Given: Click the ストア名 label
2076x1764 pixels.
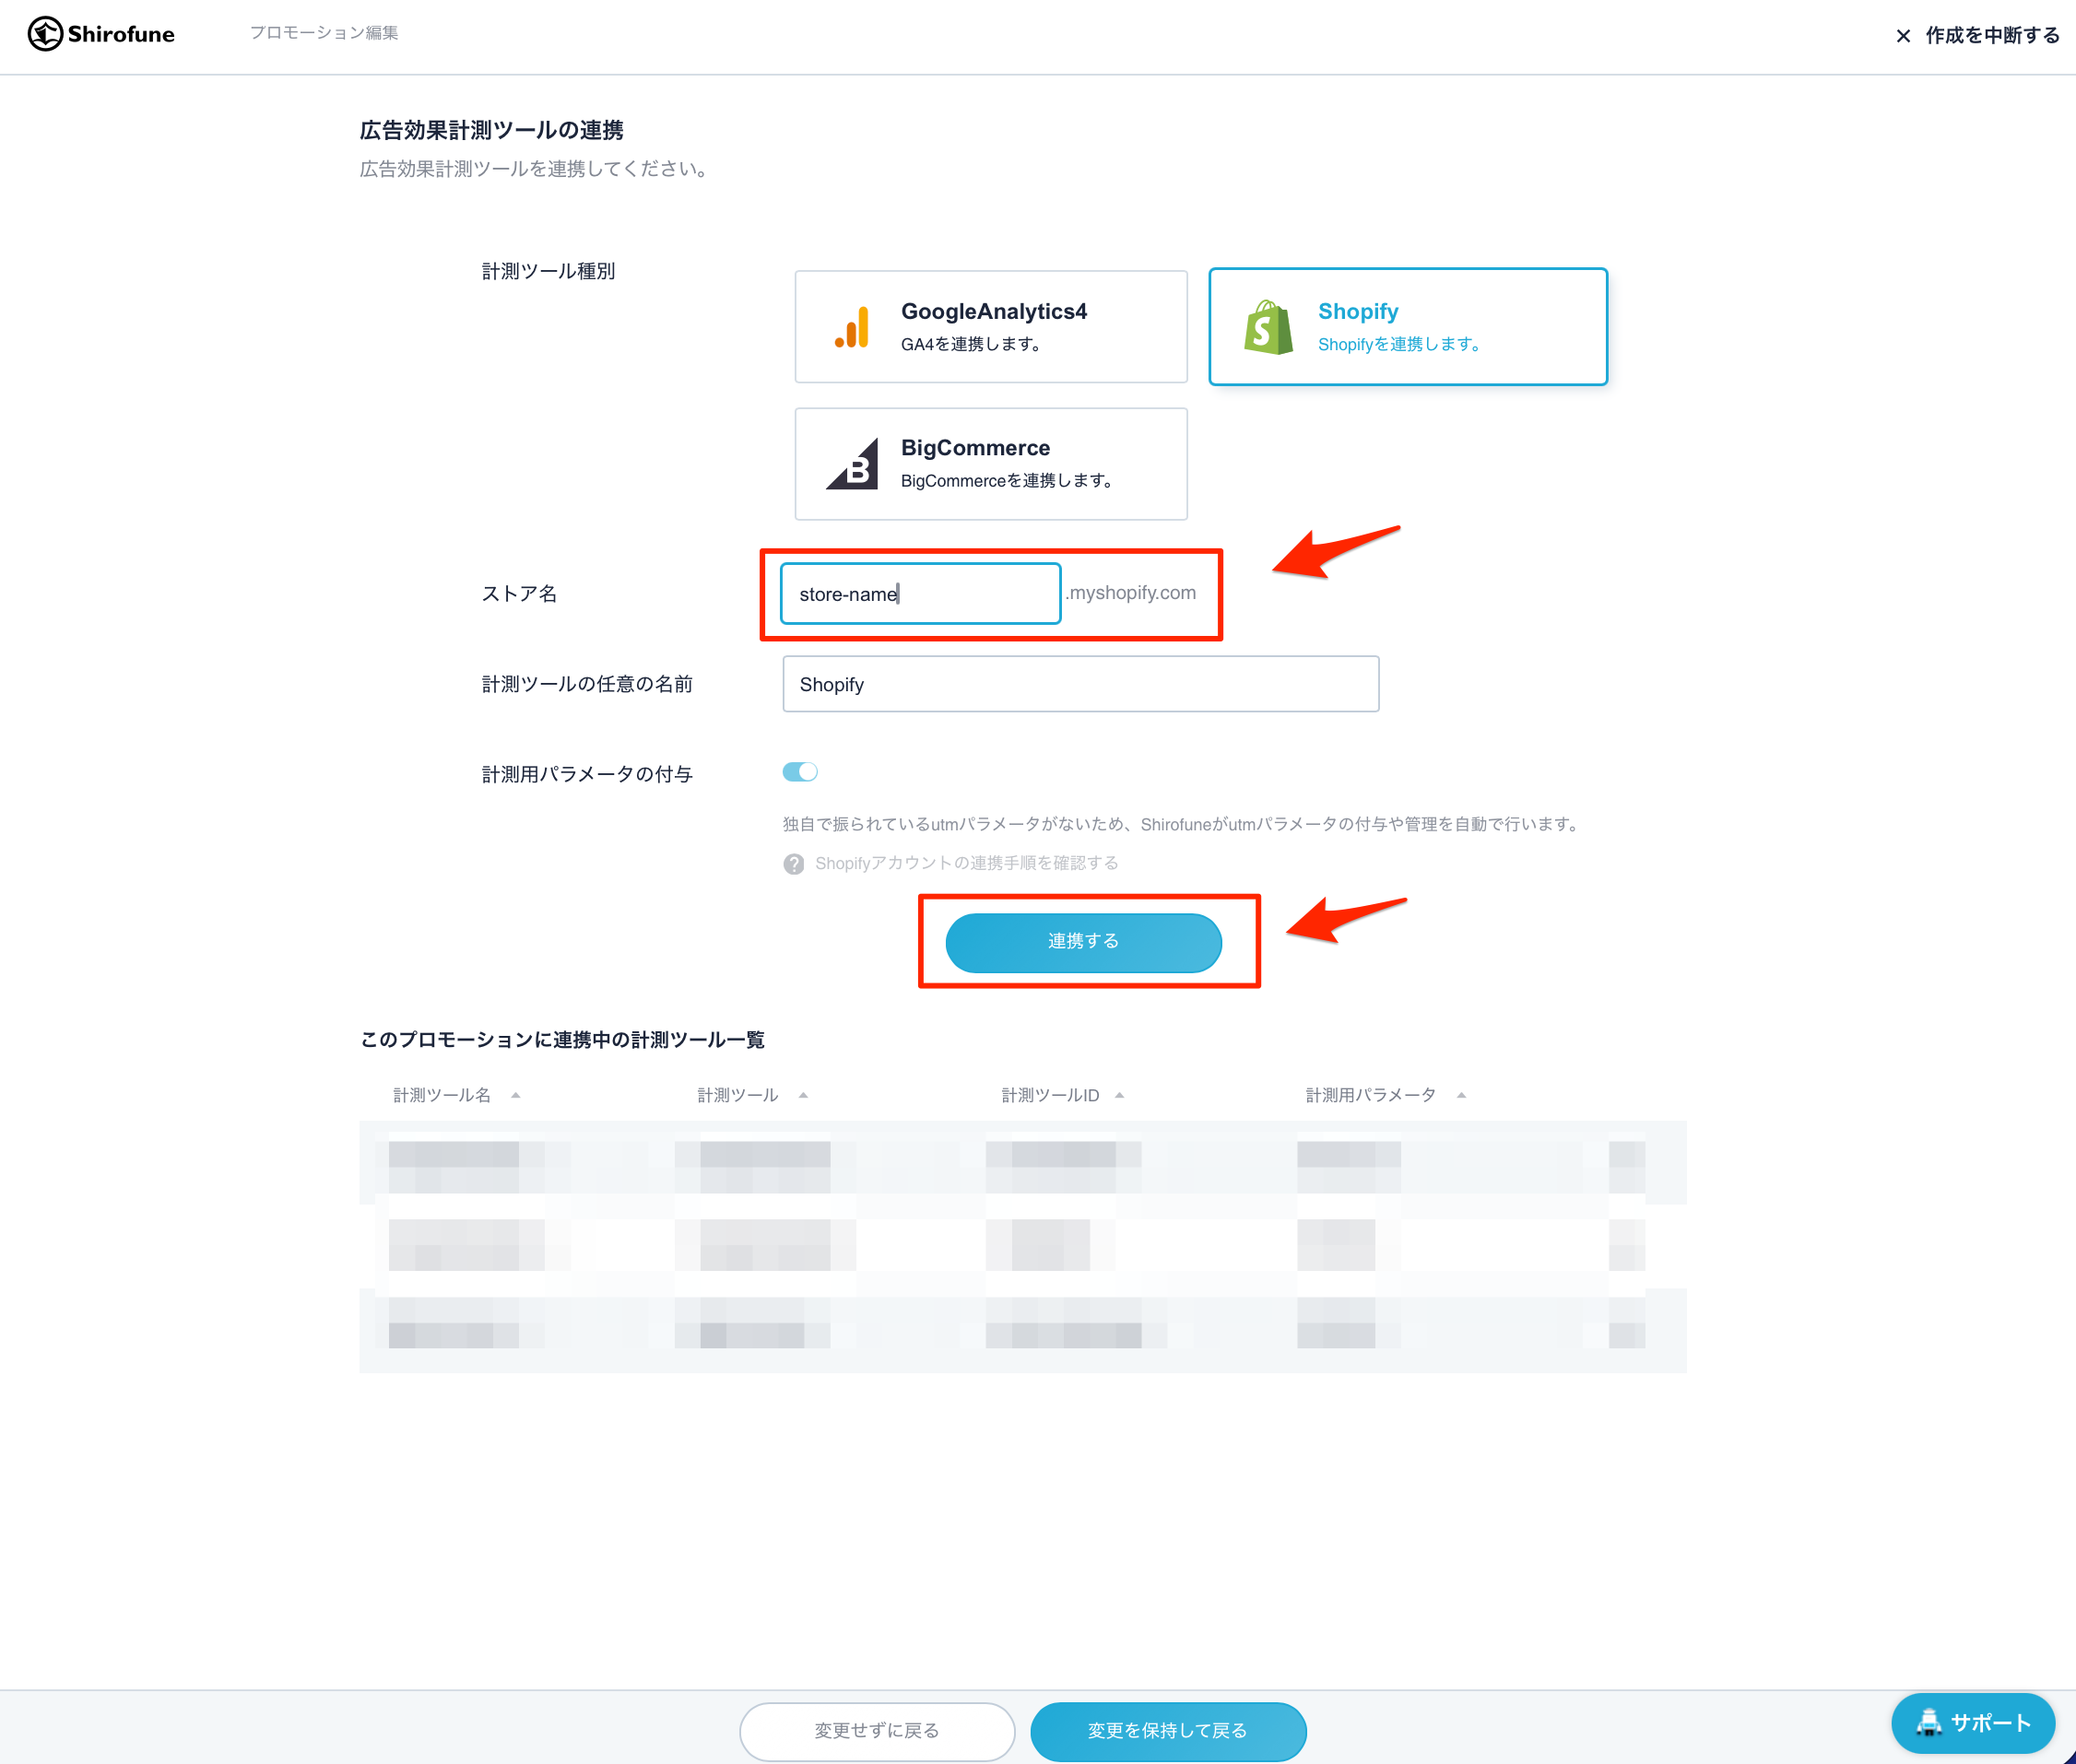Looking at the screenshot, I should pyautogui.click(x=519, y=594).
